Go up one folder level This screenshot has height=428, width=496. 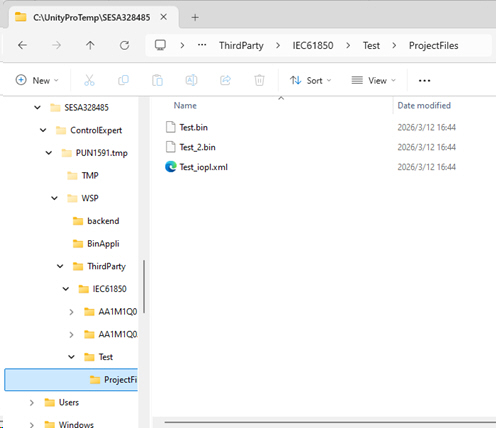[90, 45]
